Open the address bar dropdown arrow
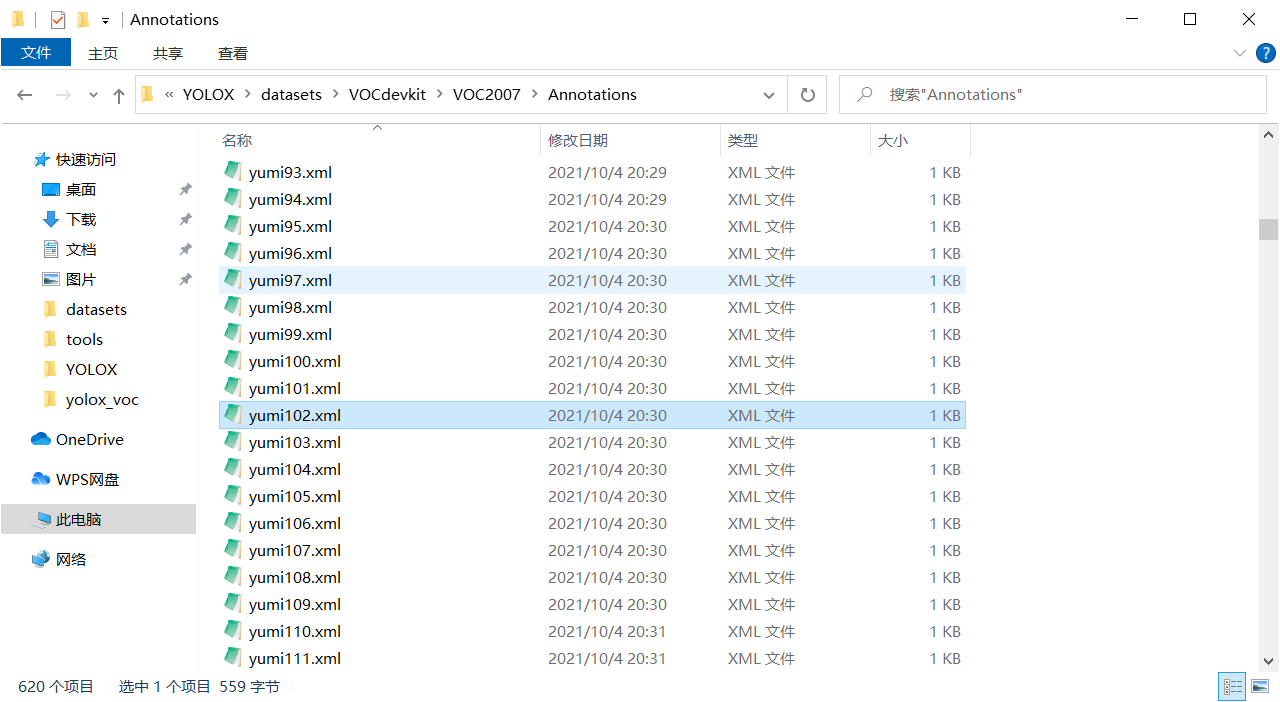This screenshot has width=1280, height=702. coord(768,94)
